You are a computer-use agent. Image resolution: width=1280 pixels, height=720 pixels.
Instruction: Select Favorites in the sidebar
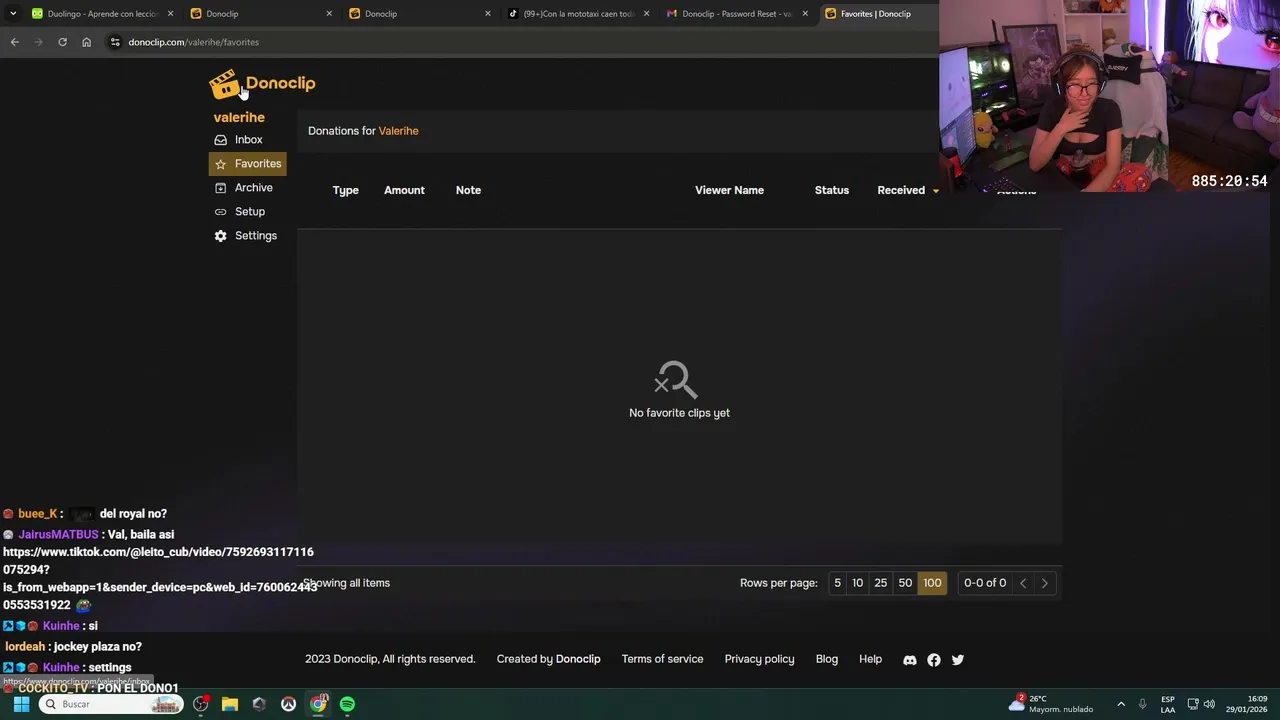(247, 164)
